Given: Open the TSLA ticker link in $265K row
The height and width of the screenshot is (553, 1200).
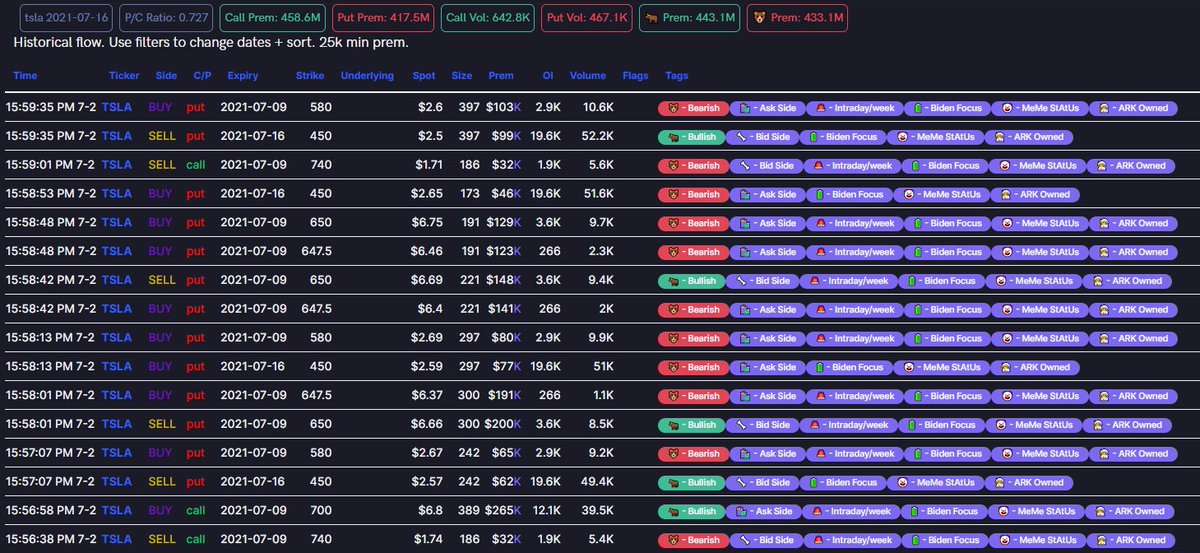Looking at the screenshot, I should (x=117, y=510).
